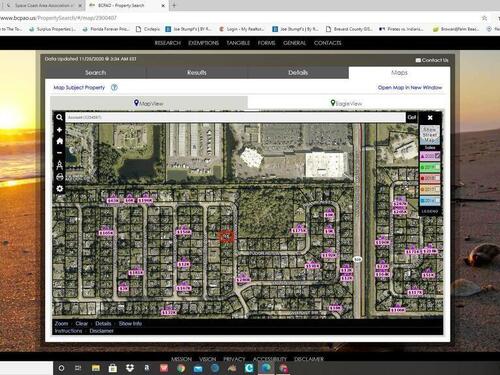500x375 pixels.
Task: Open the EXEMPTIONS menu
Action: point(203,43)
